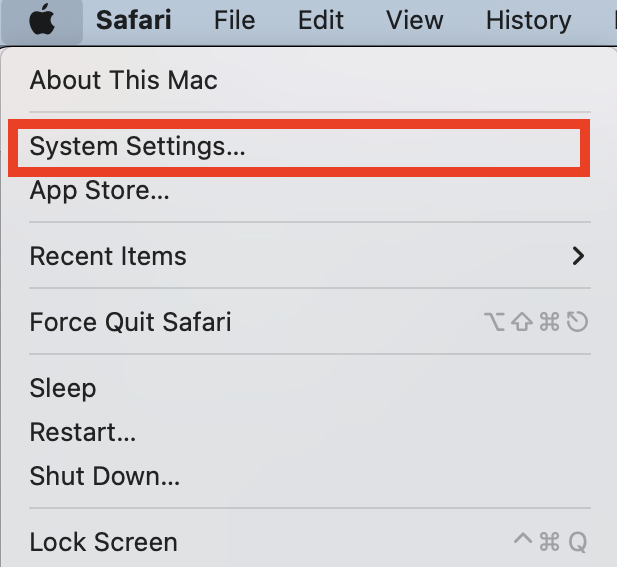Select the Recent Items entry
This screenshot has height=567, width=617.
coord(308,256)
